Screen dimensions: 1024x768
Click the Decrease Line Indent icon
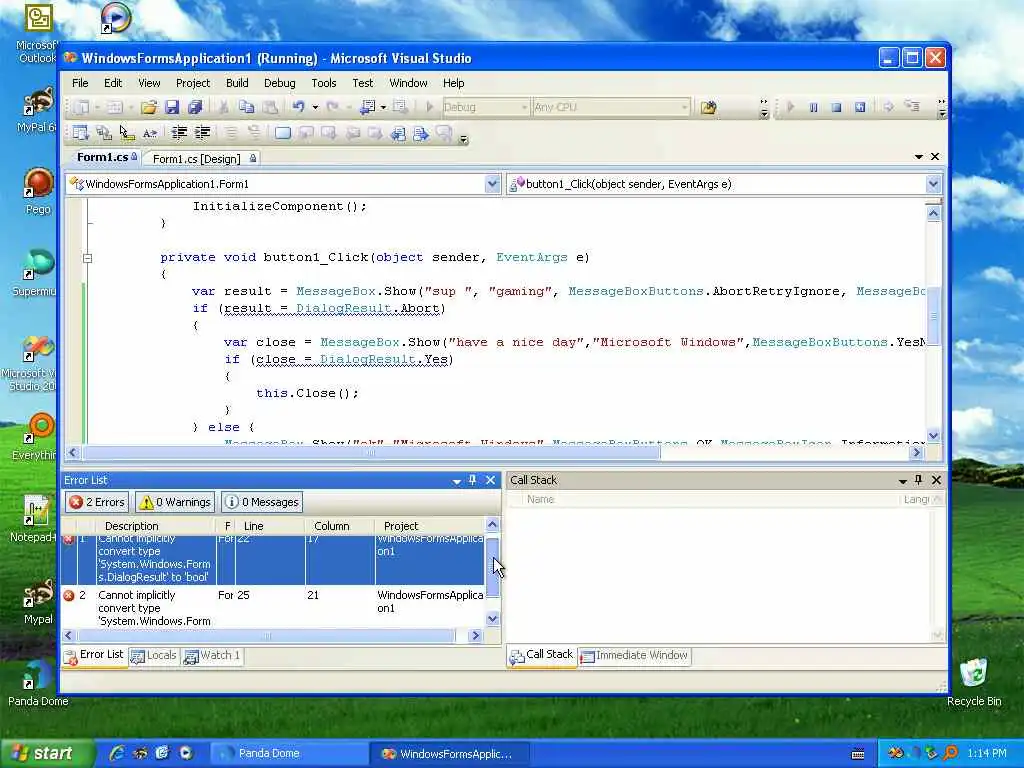[179, 133]
